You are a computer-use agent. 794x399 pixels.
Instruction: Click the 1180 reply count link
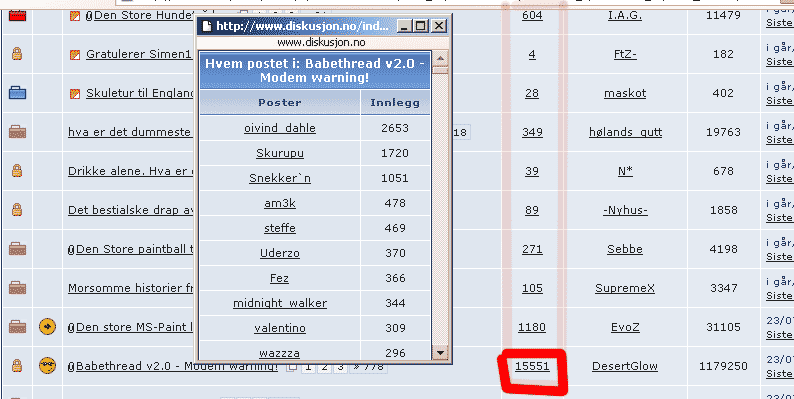click(532, 327)
